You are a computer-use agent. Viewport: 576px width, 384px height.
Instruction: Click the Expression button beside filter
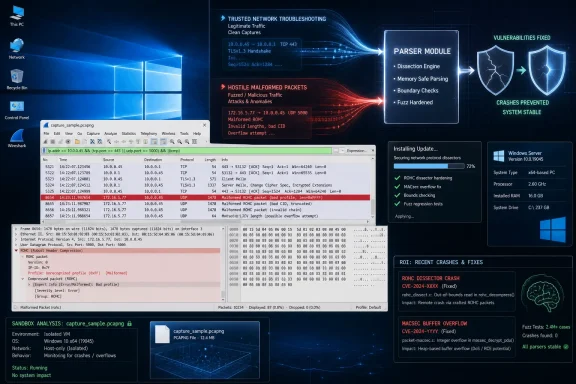(356, 151)
